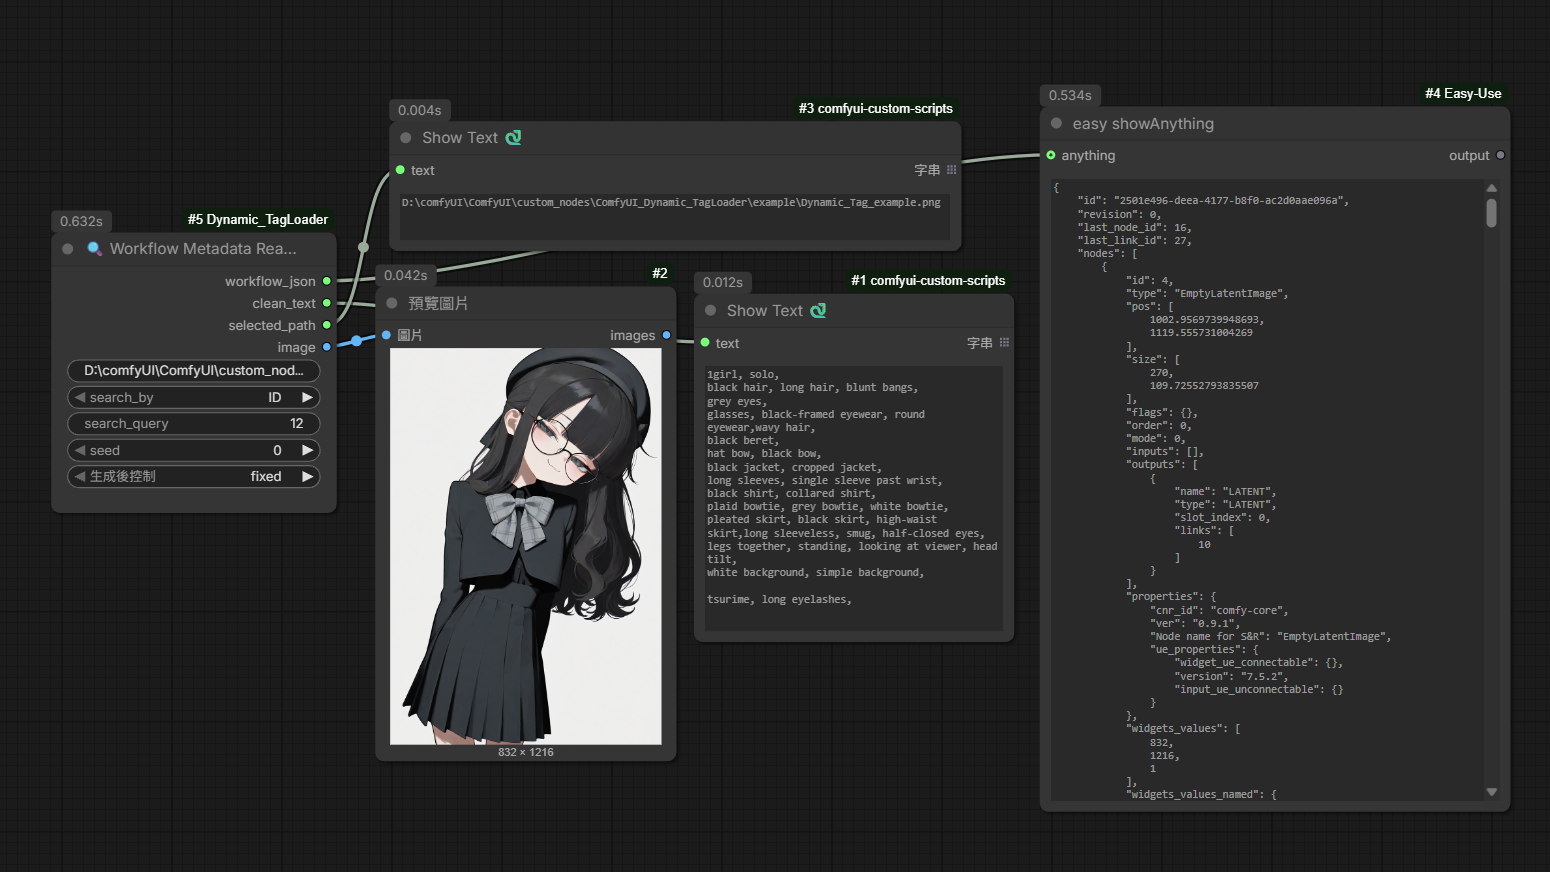Click the blue images output dot
This screenshot has width=1550, height=872.
click(x=666, y=335)
